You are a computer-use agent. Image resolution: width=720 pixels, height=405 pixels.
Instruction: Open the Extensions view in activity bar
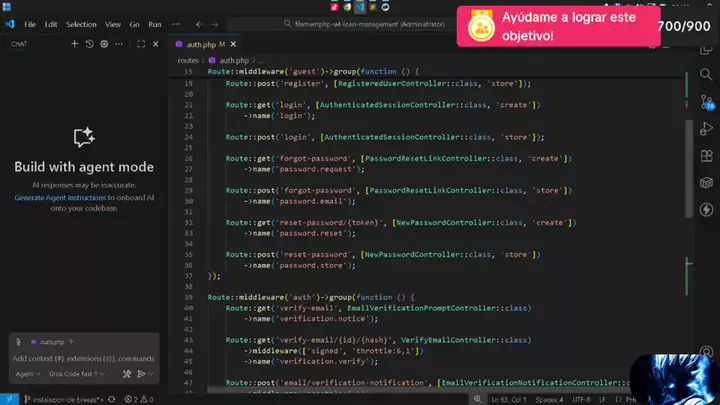click(706, 154)
